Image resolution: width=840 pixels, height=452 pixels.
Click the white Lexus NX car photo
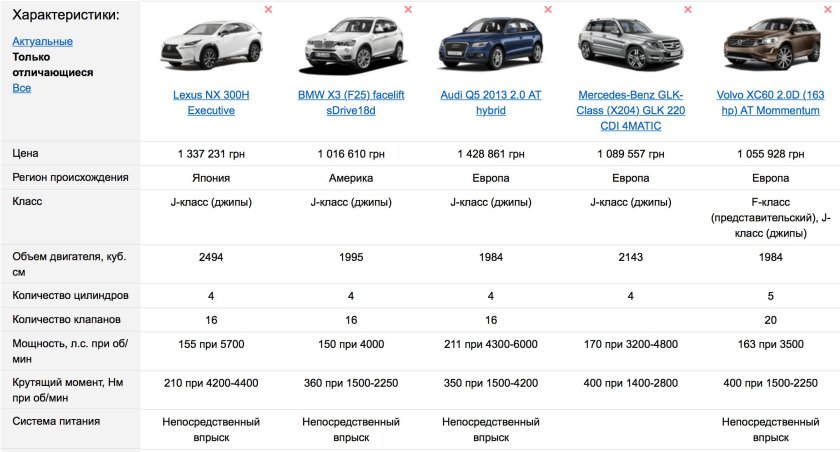(x=211, y=46)
